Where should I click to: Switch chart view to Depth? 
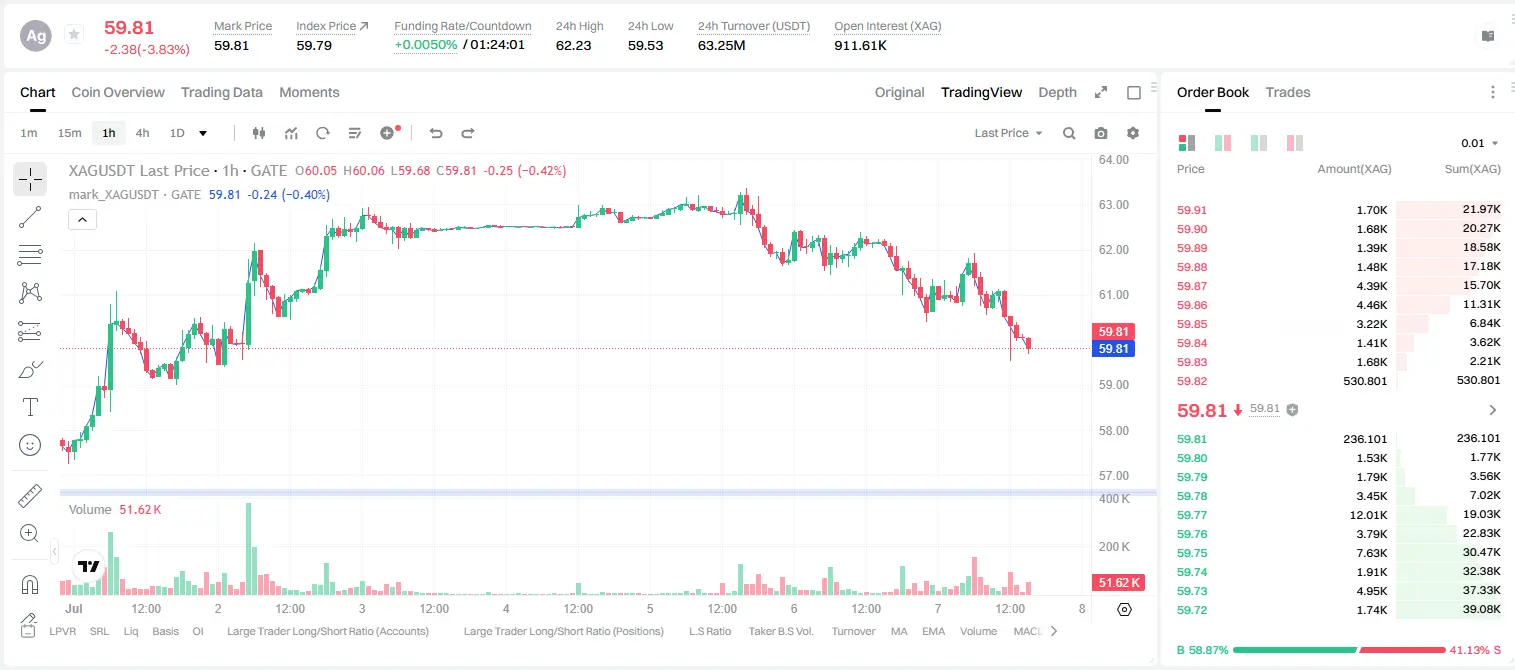1057,92
